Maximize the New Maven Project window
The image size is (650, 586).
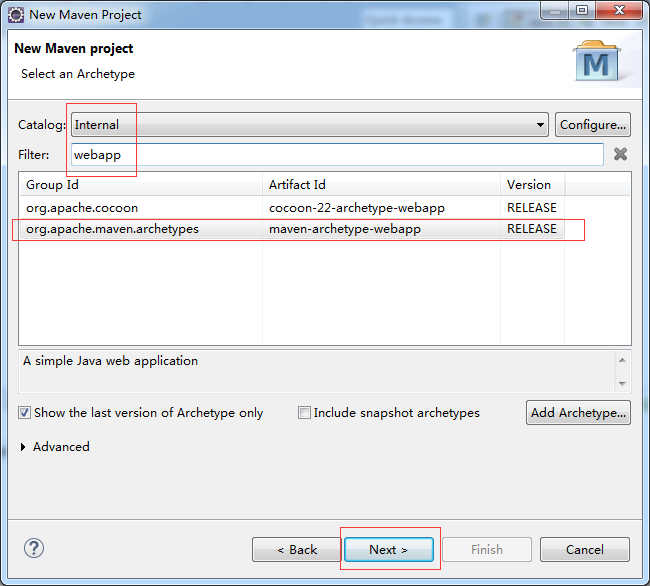[x=582, y=10]
